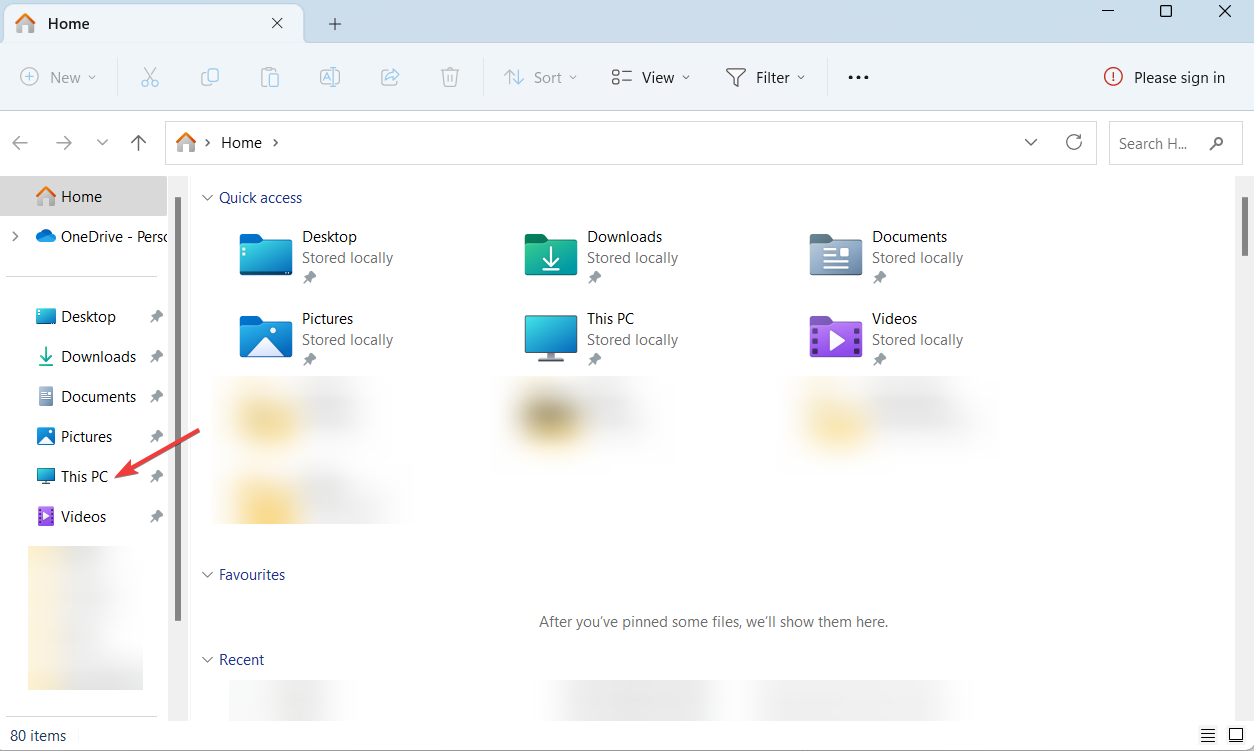Open the See more three-dots menu
Viewport: 1254px width, 751px height.
click(x=858, y=77)
